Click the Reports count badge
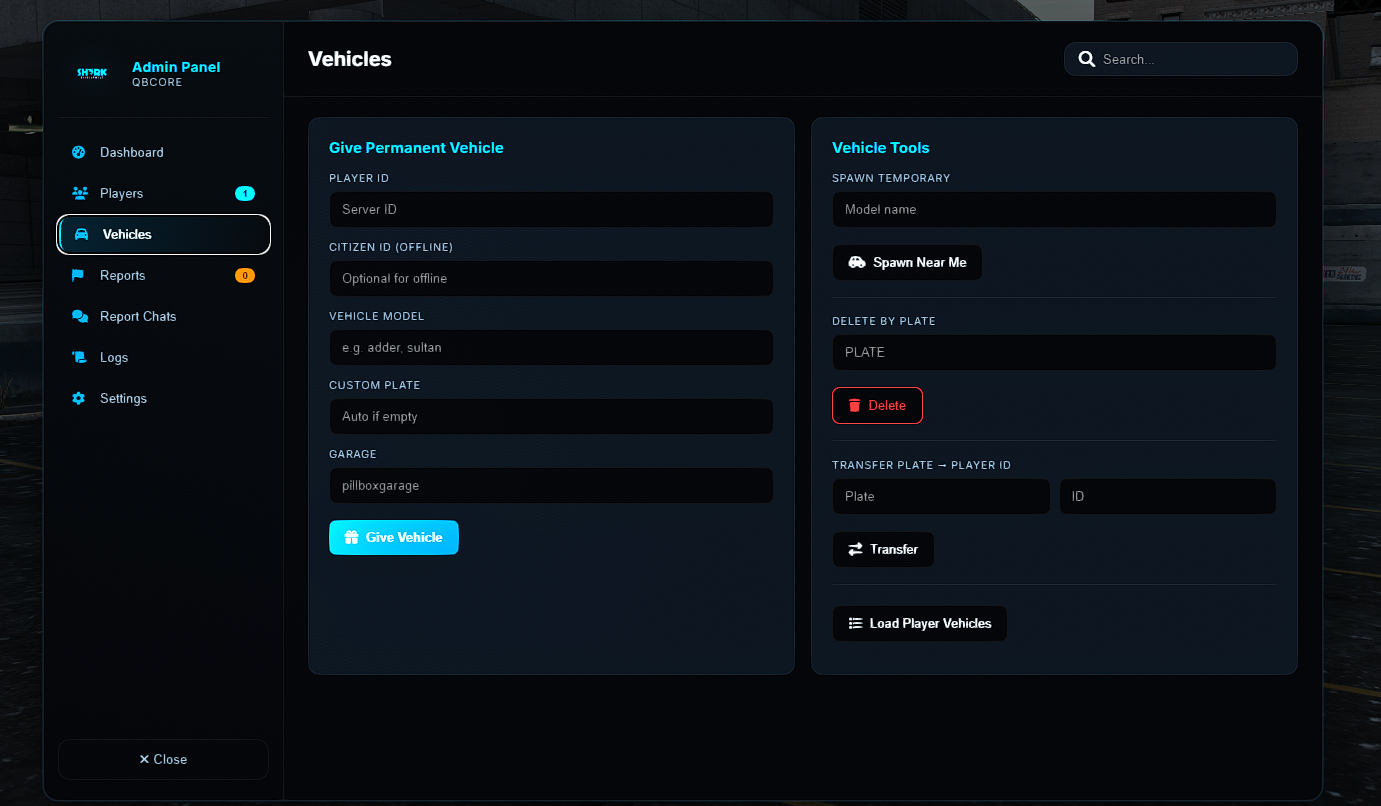The image size is (1381, 806). click(x=245, y=275)
